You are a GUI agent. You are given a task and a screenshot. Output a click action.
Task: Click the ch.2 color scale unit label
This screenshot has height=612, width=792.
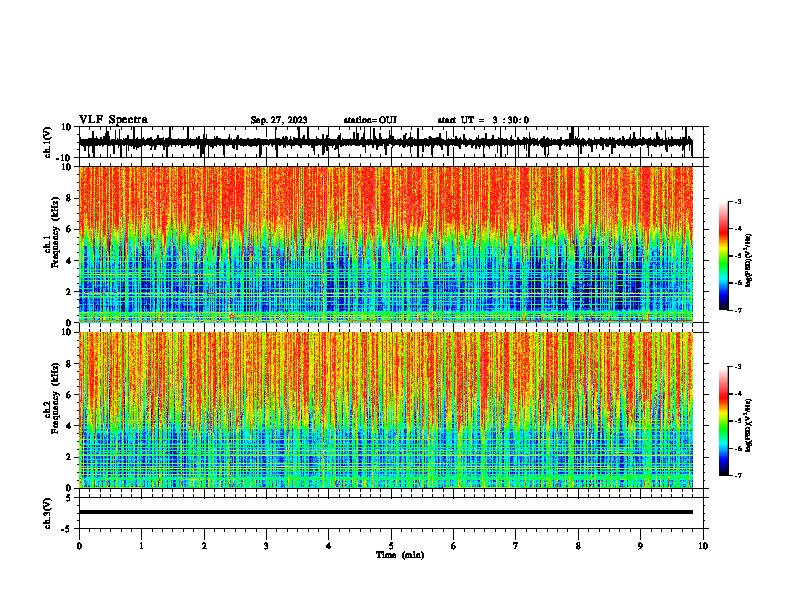[x=749, y=426]
